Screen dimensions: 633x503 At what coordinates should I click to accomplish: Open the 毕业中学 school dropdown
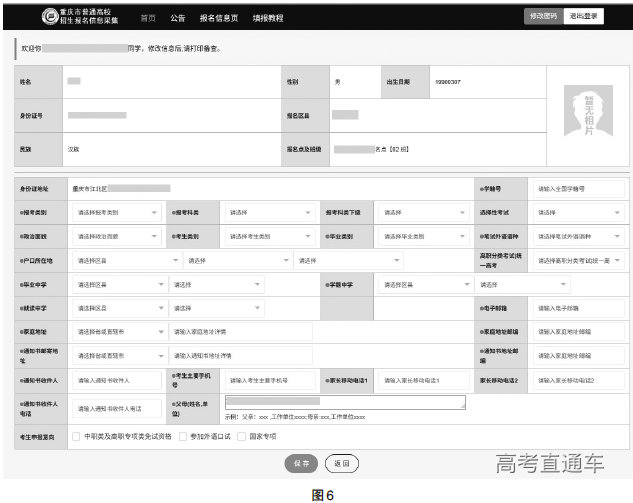(217, 285)
